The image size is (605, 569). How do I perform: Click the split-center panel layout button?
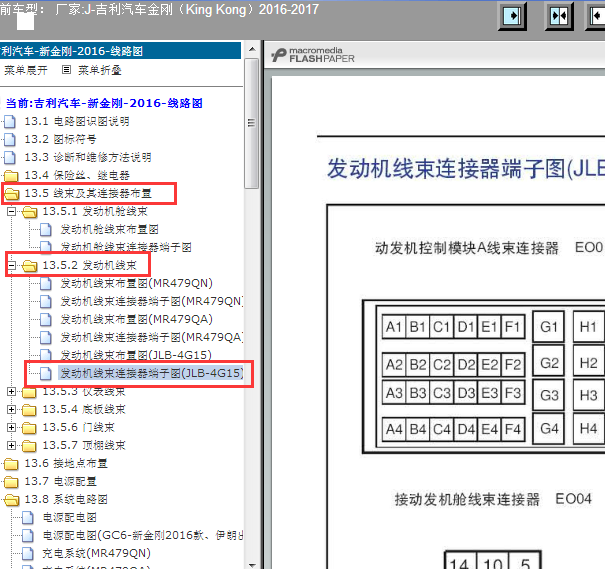click(559, 16)
